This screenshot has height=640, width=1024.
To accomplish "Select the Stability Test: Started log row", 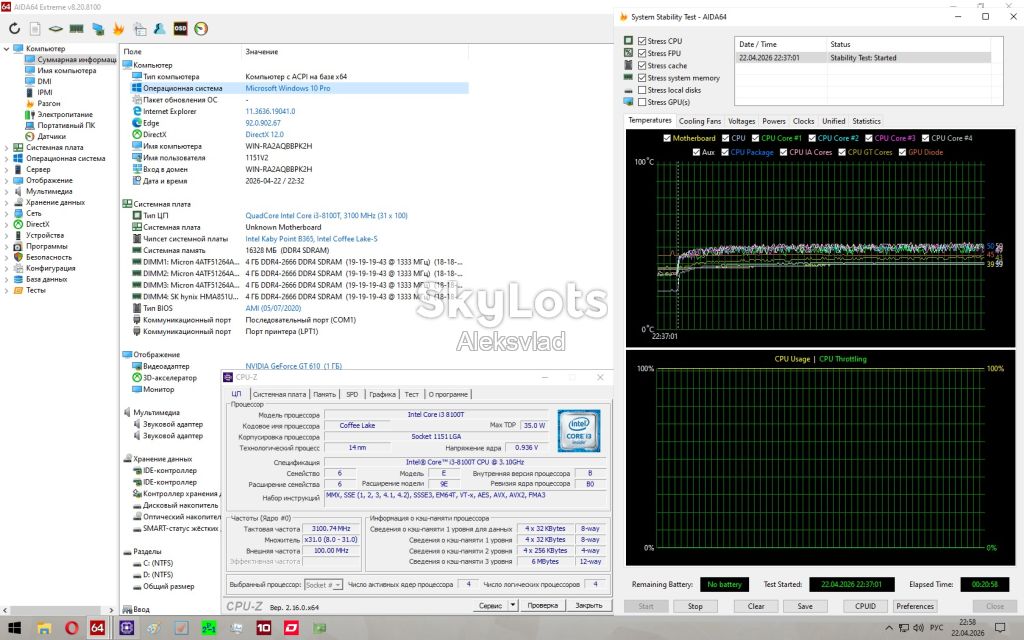I will point(863,58).
